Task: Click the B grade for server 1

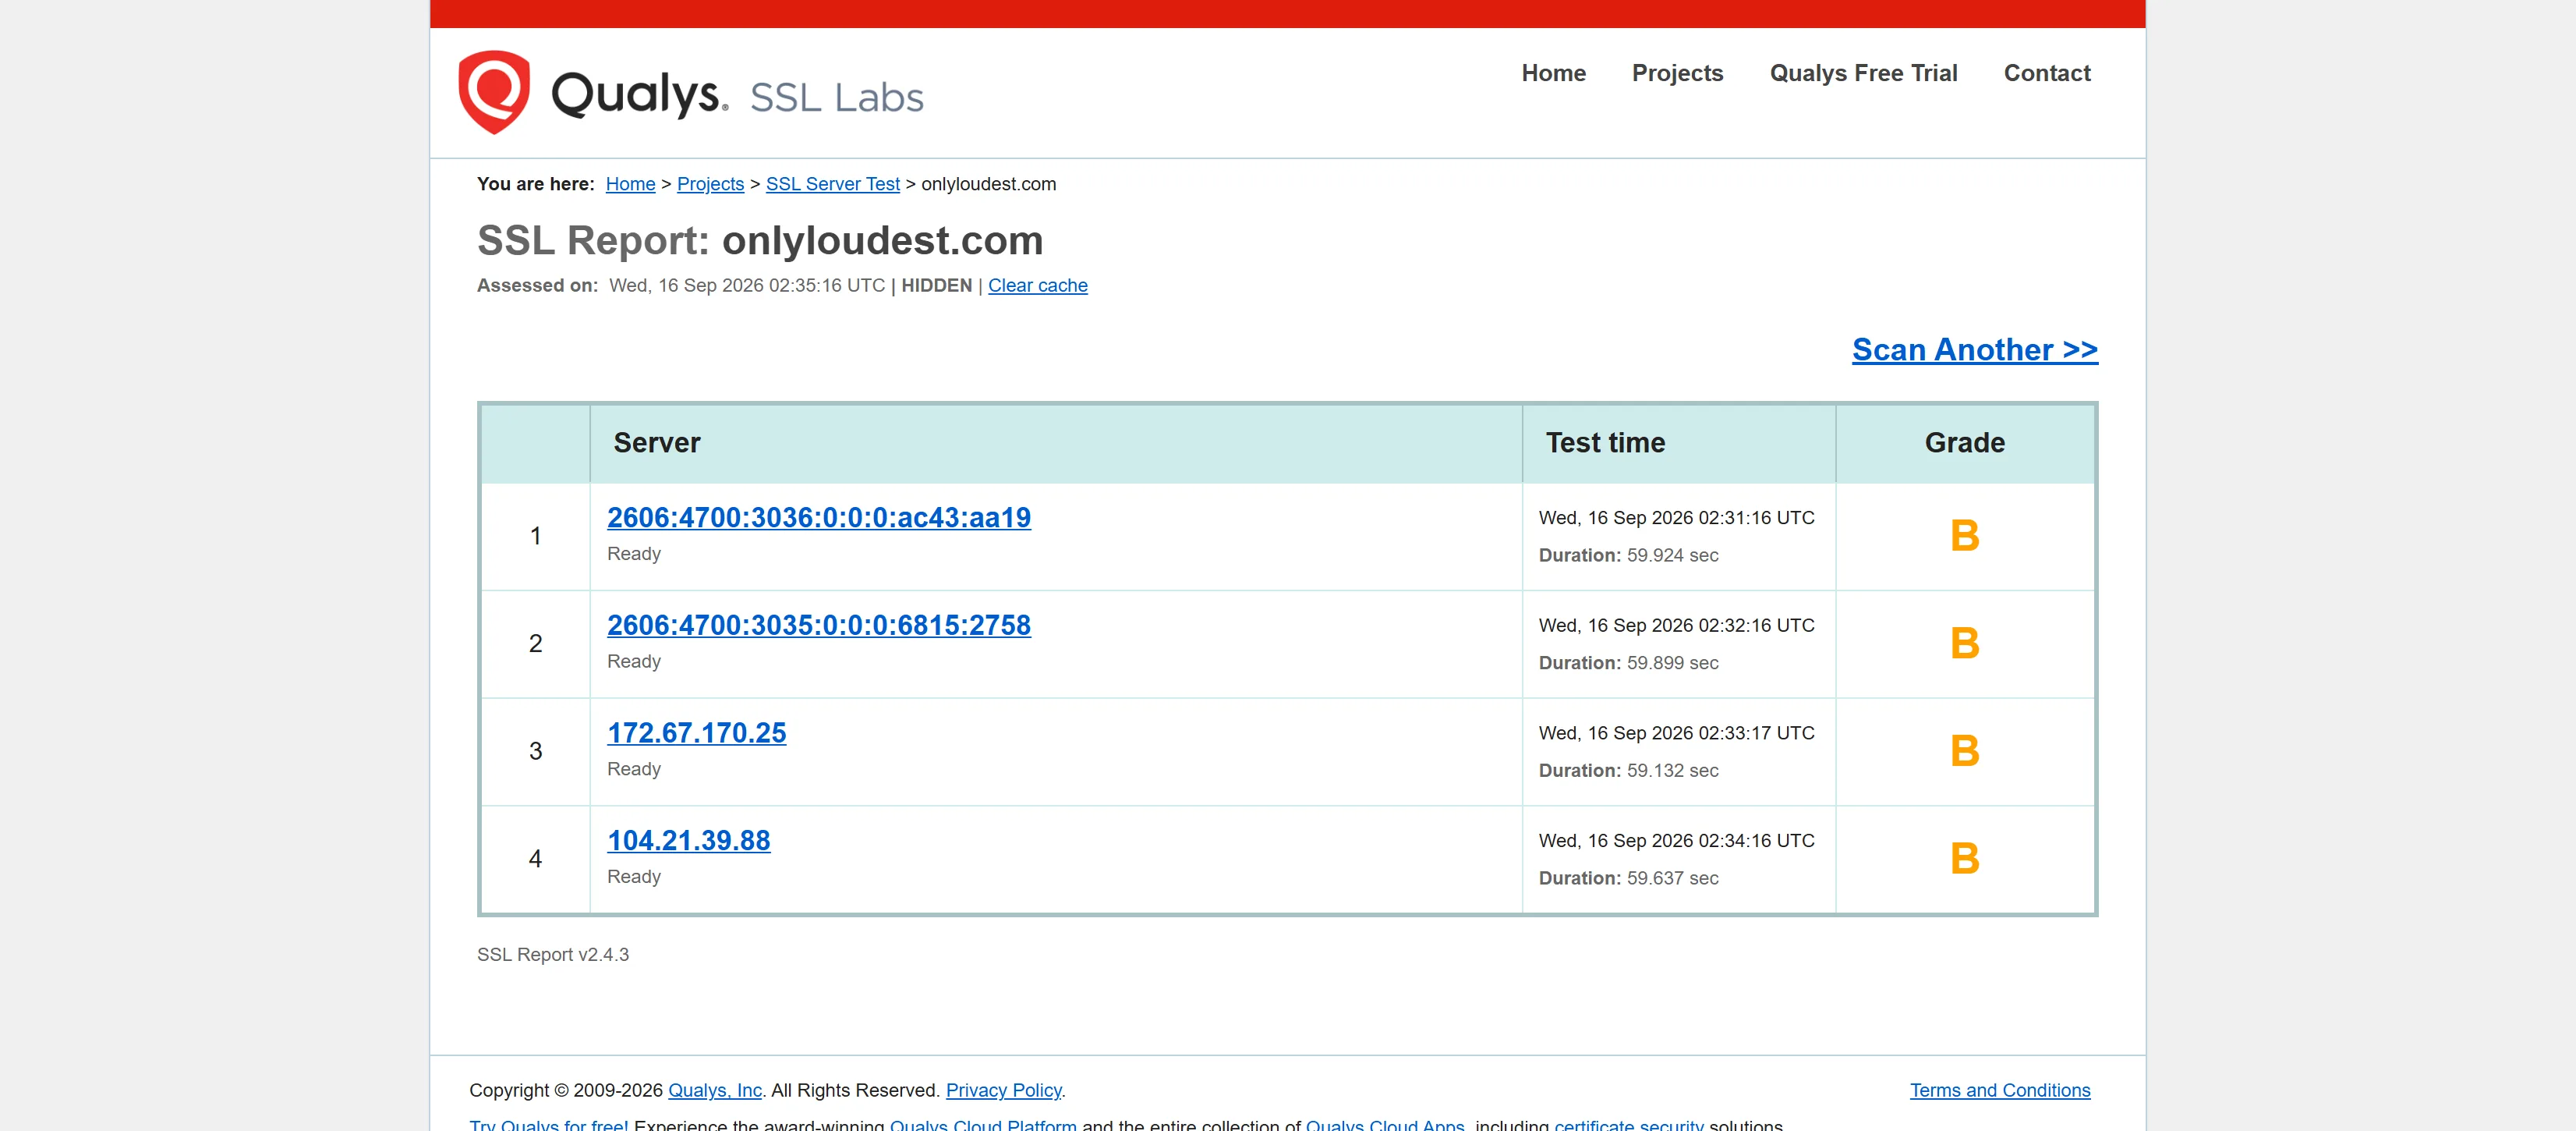Action: point(1964,536)
